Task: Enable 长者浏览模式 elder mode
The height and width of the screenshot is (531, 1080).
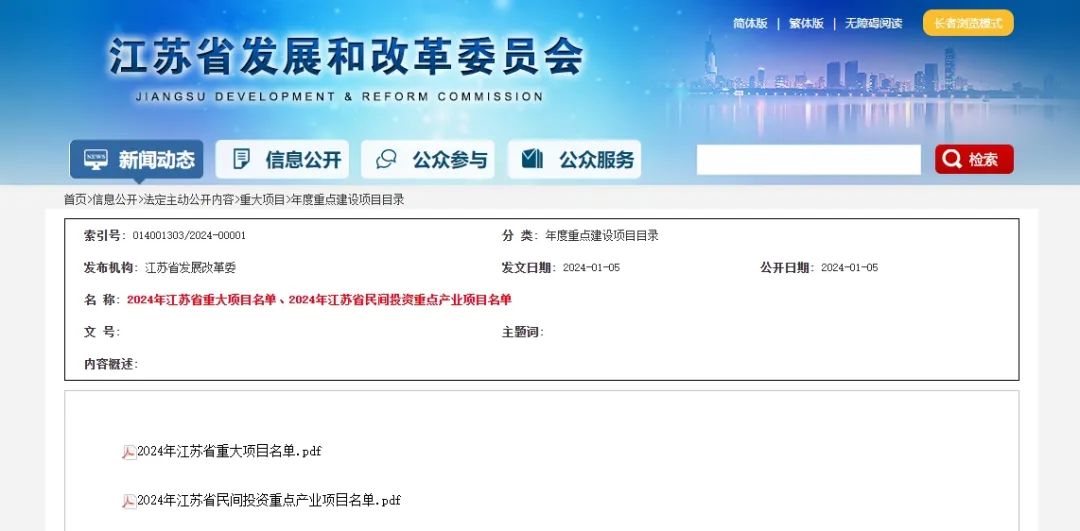Action: tap(967, 23)
